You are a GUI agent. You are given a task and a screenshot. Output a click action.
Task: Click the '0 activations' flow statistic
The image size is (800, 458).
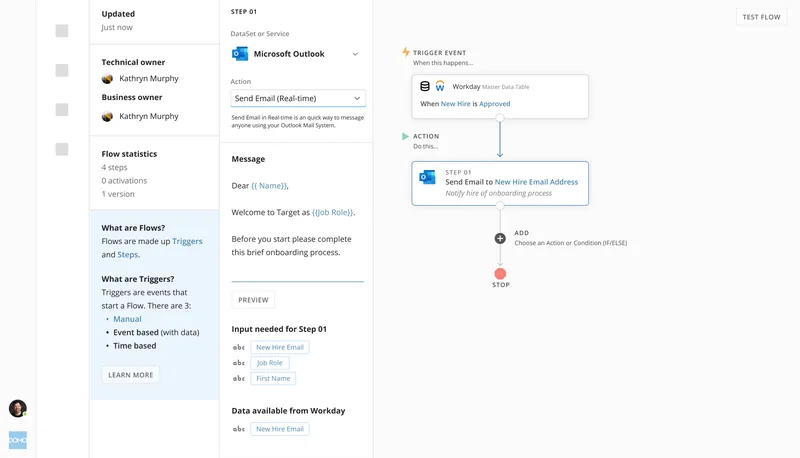coord(124,181)
